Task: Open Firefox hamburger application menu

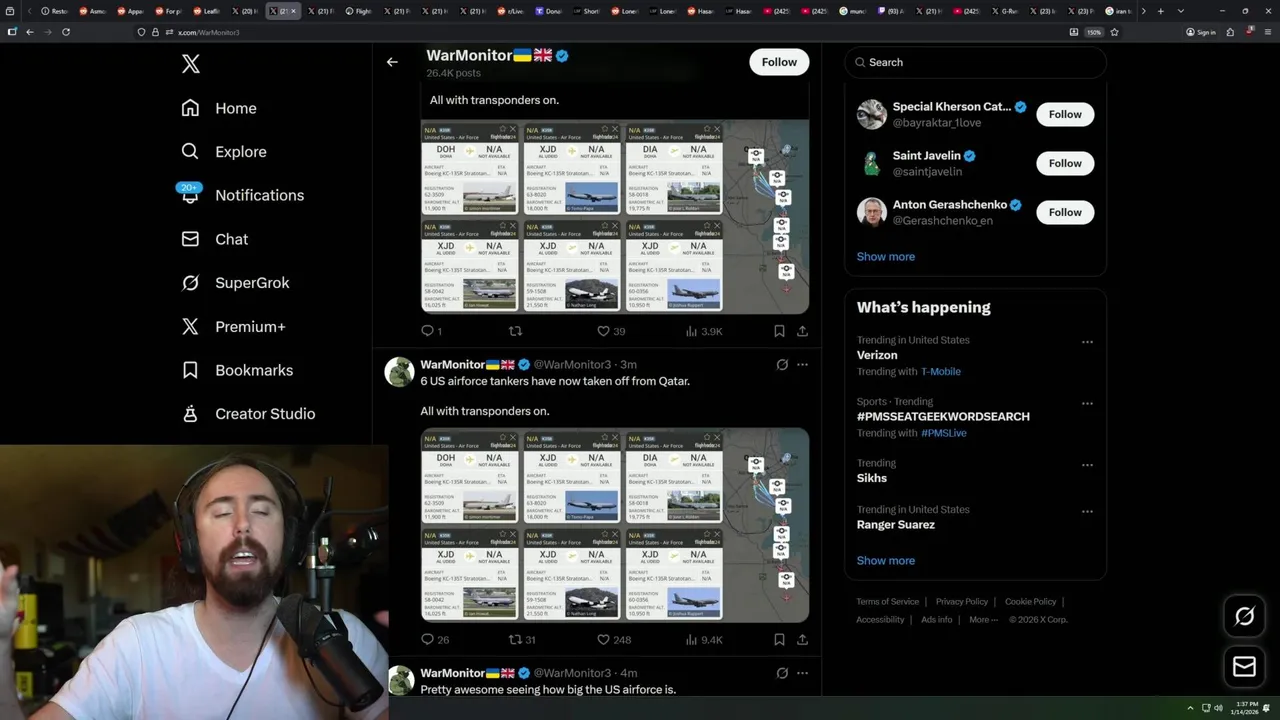Action: pyautogui.click(x=1267, y=32)
